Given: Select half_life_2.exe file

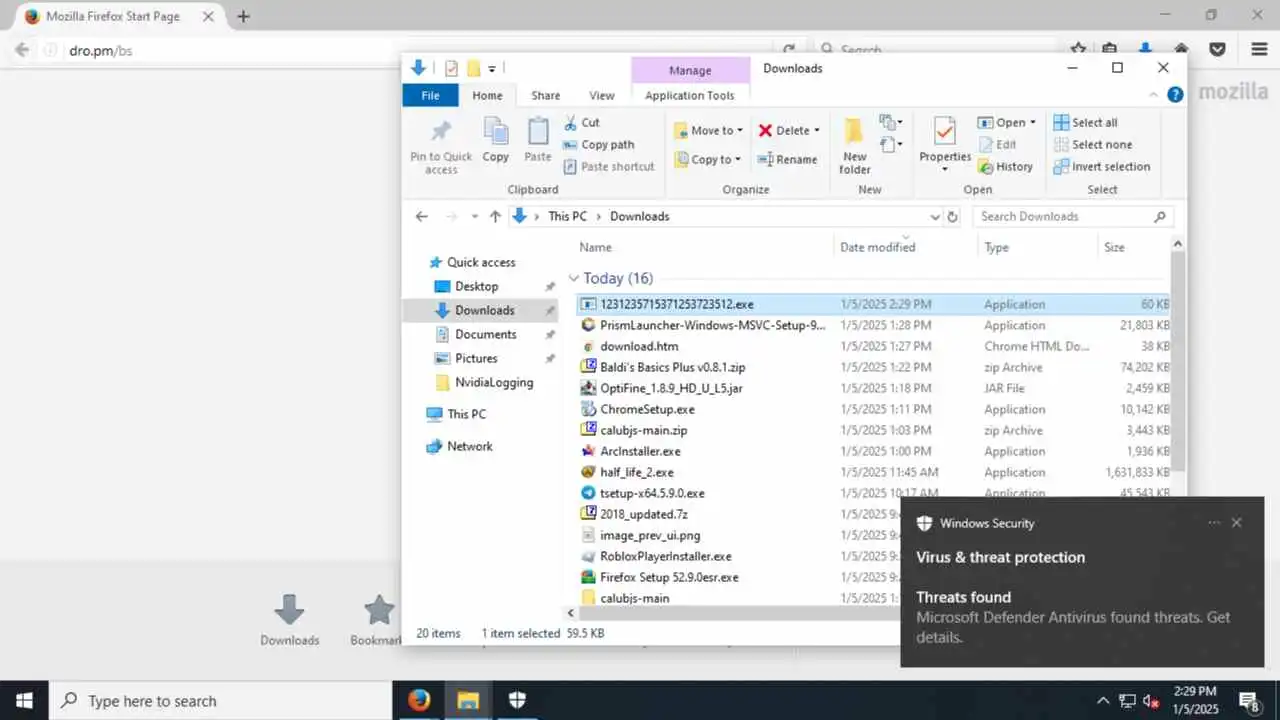Looking at the screenshot, I should [872, 472].
